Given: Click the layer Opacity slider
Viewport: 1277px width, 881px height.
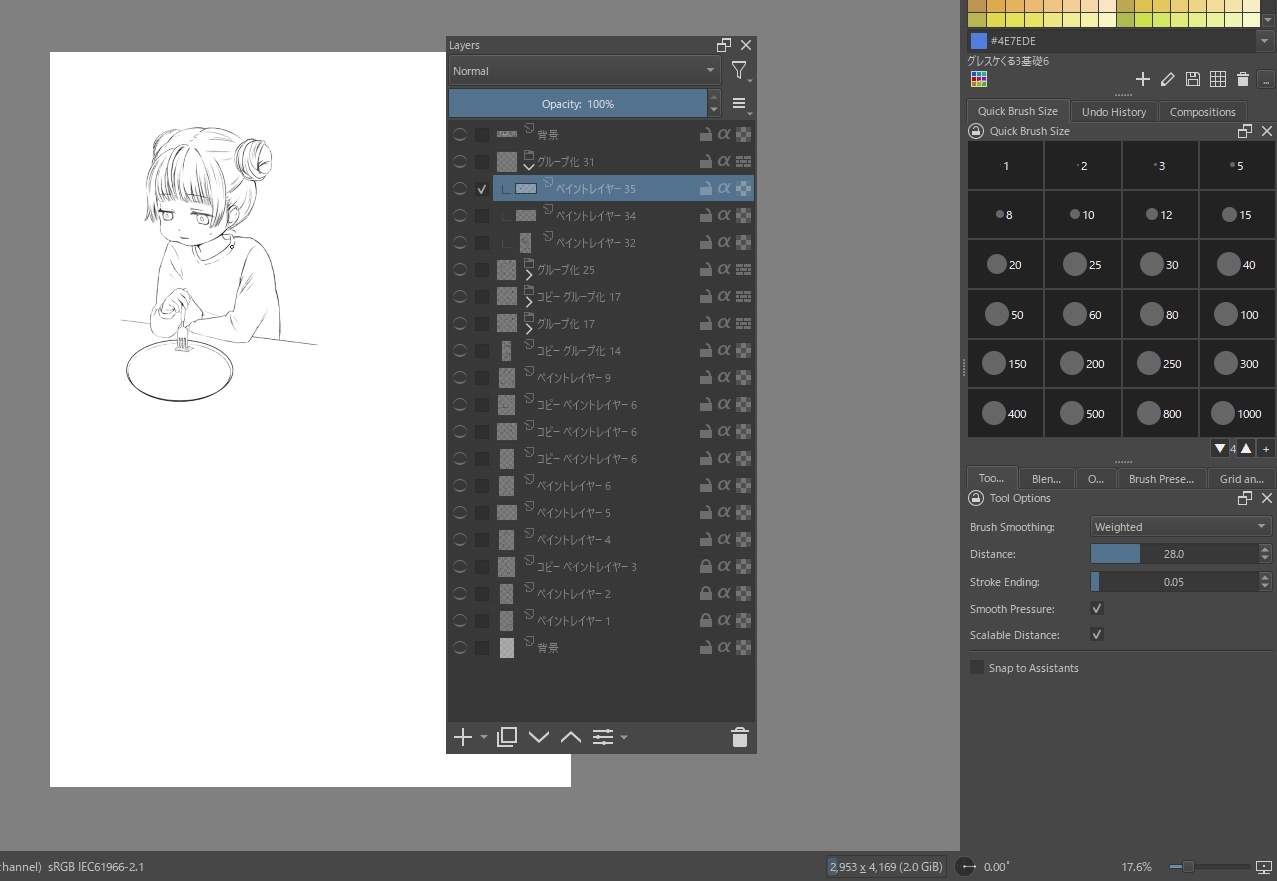Looking at the screenshot, I should tap(577, 104).
